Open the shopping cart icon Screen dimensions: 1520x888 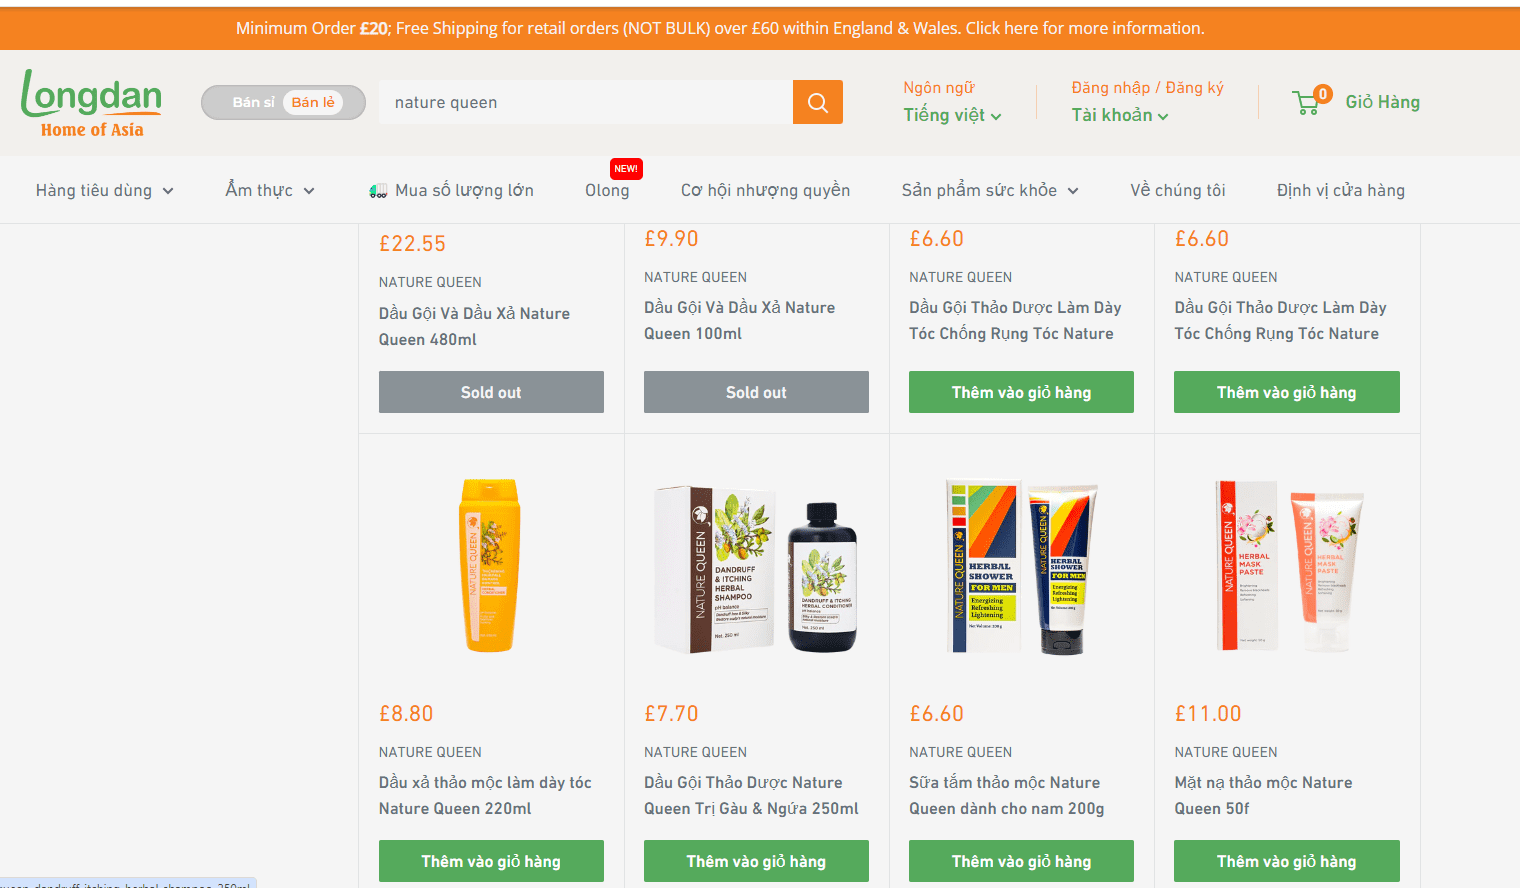pyautogui.click(x=1308, y=102)
